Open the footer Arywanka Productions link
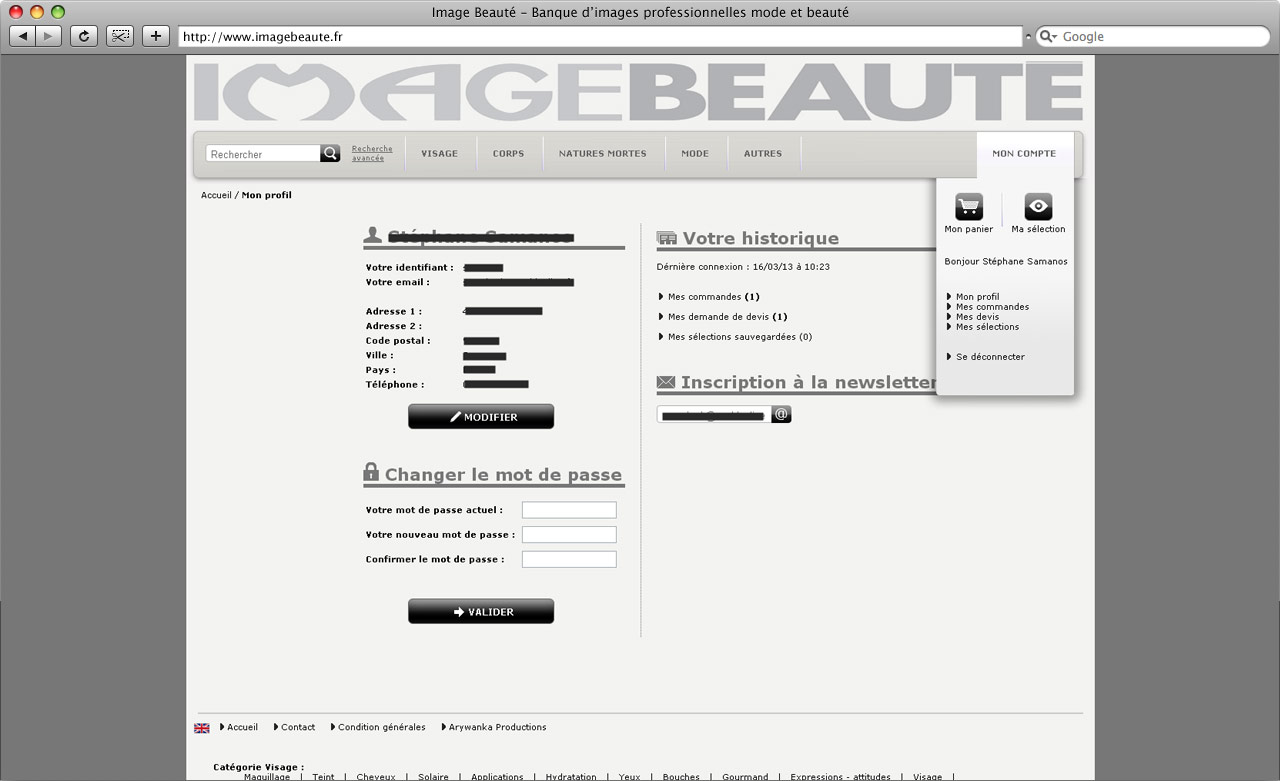 pyautogui.click(x=494, y=728)
